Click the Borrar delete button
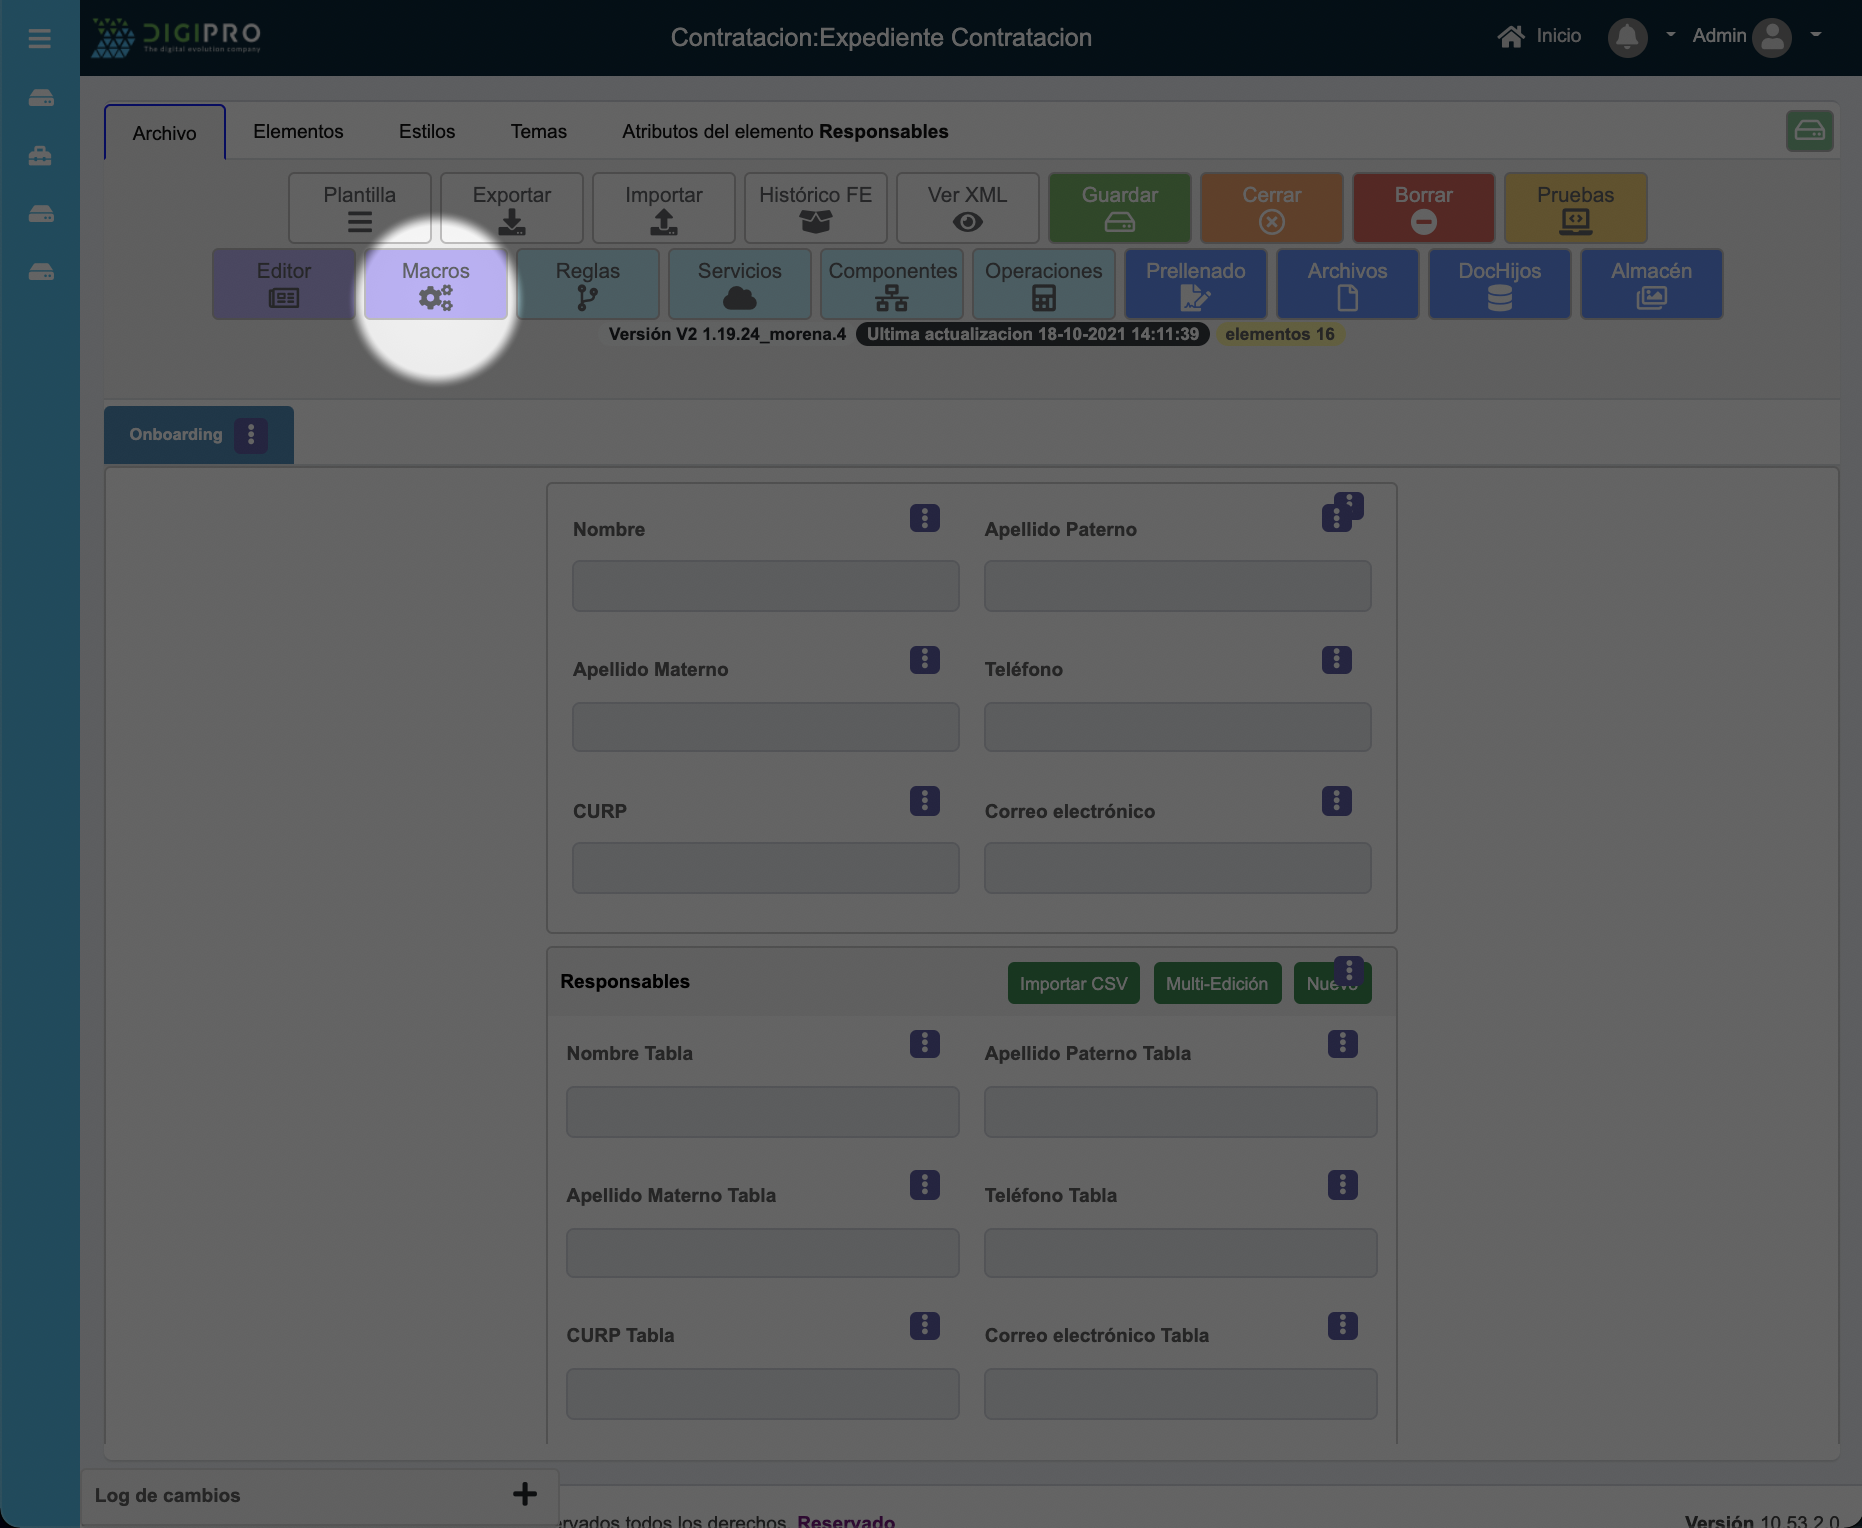 (x=1423, y=208)
